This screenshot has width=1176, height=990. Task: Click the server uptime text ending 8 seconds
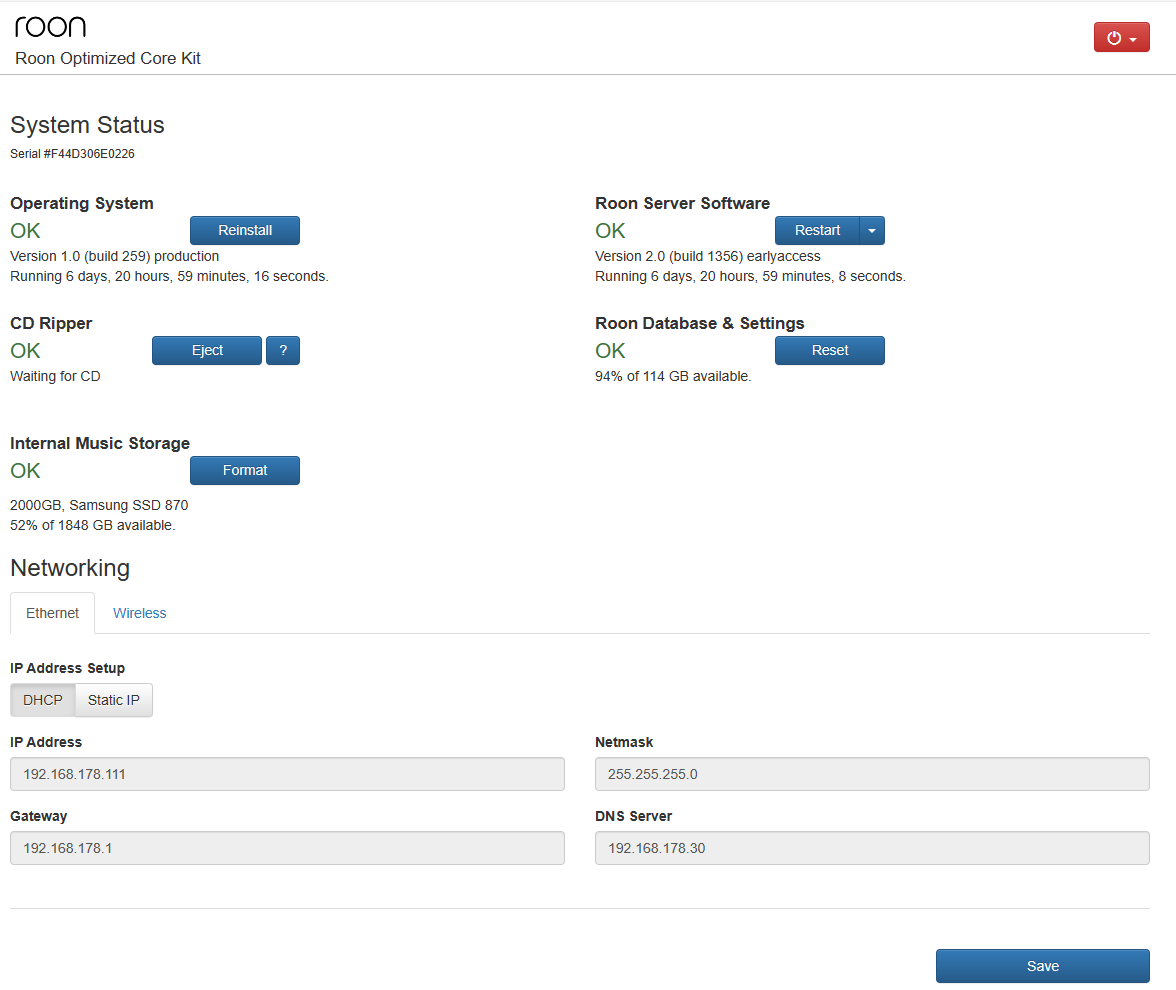tap(750, 277)
